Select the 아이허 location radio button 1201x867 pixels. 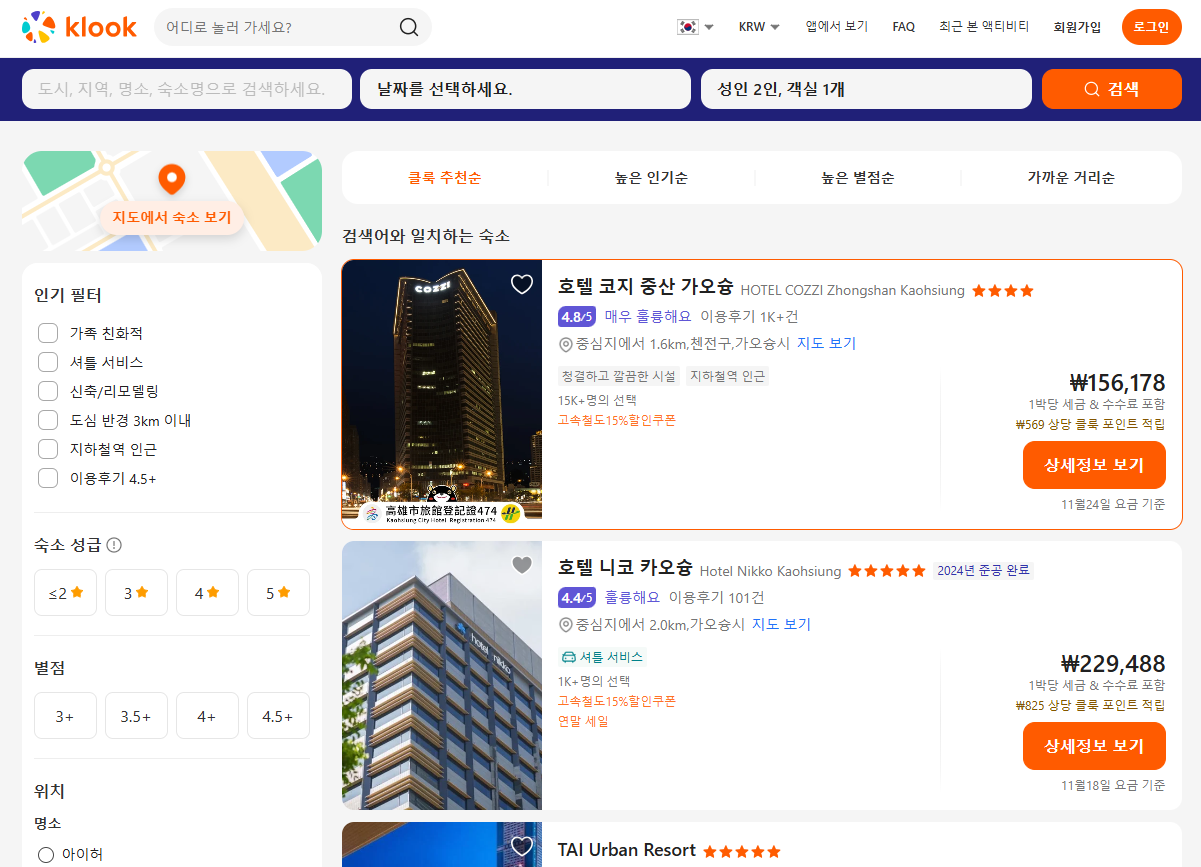pyautogui.click(x=46, y=855)
